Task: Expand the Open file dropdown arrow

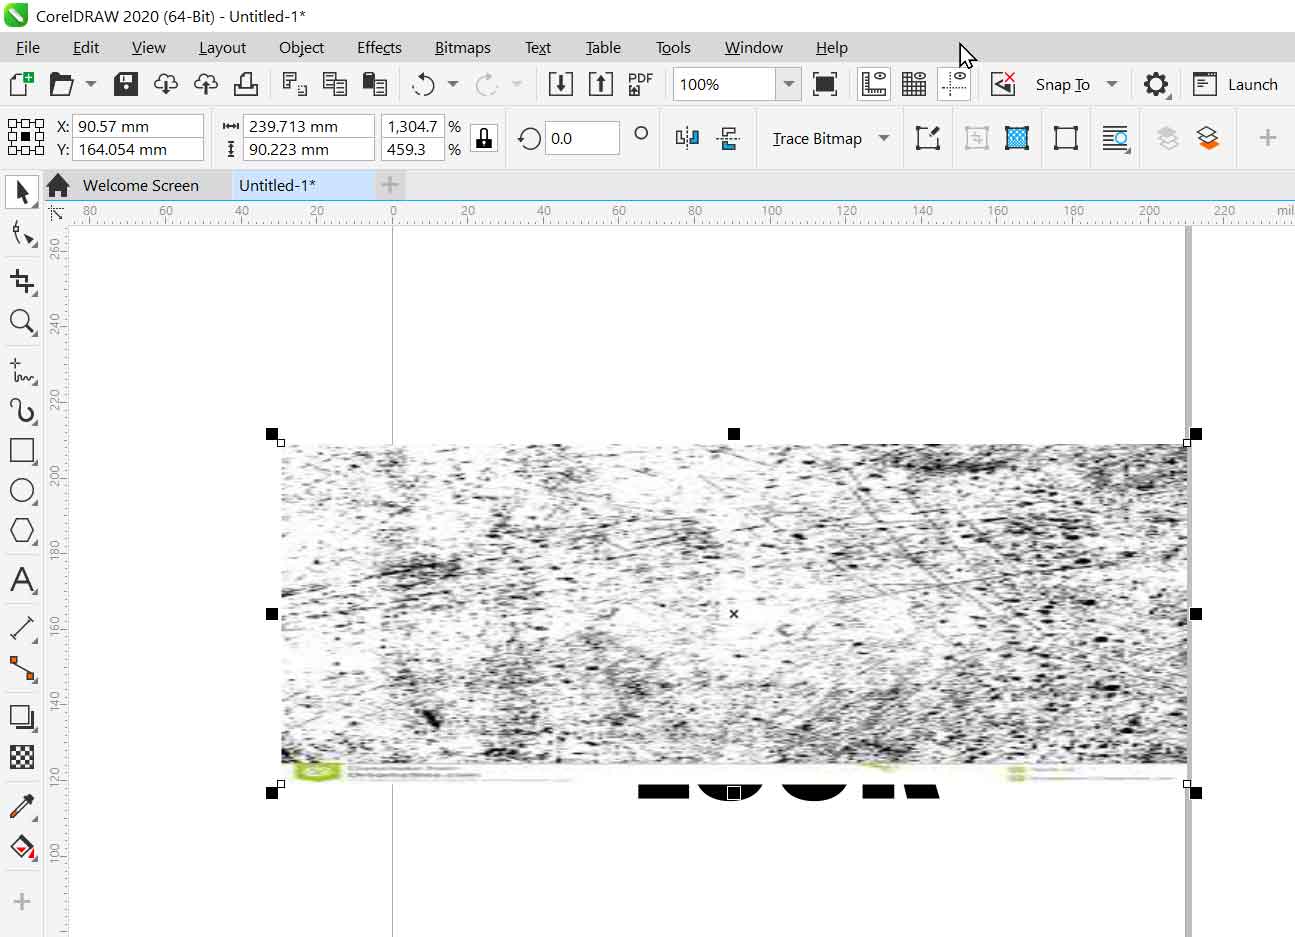Action: click(x=91, y=84)
